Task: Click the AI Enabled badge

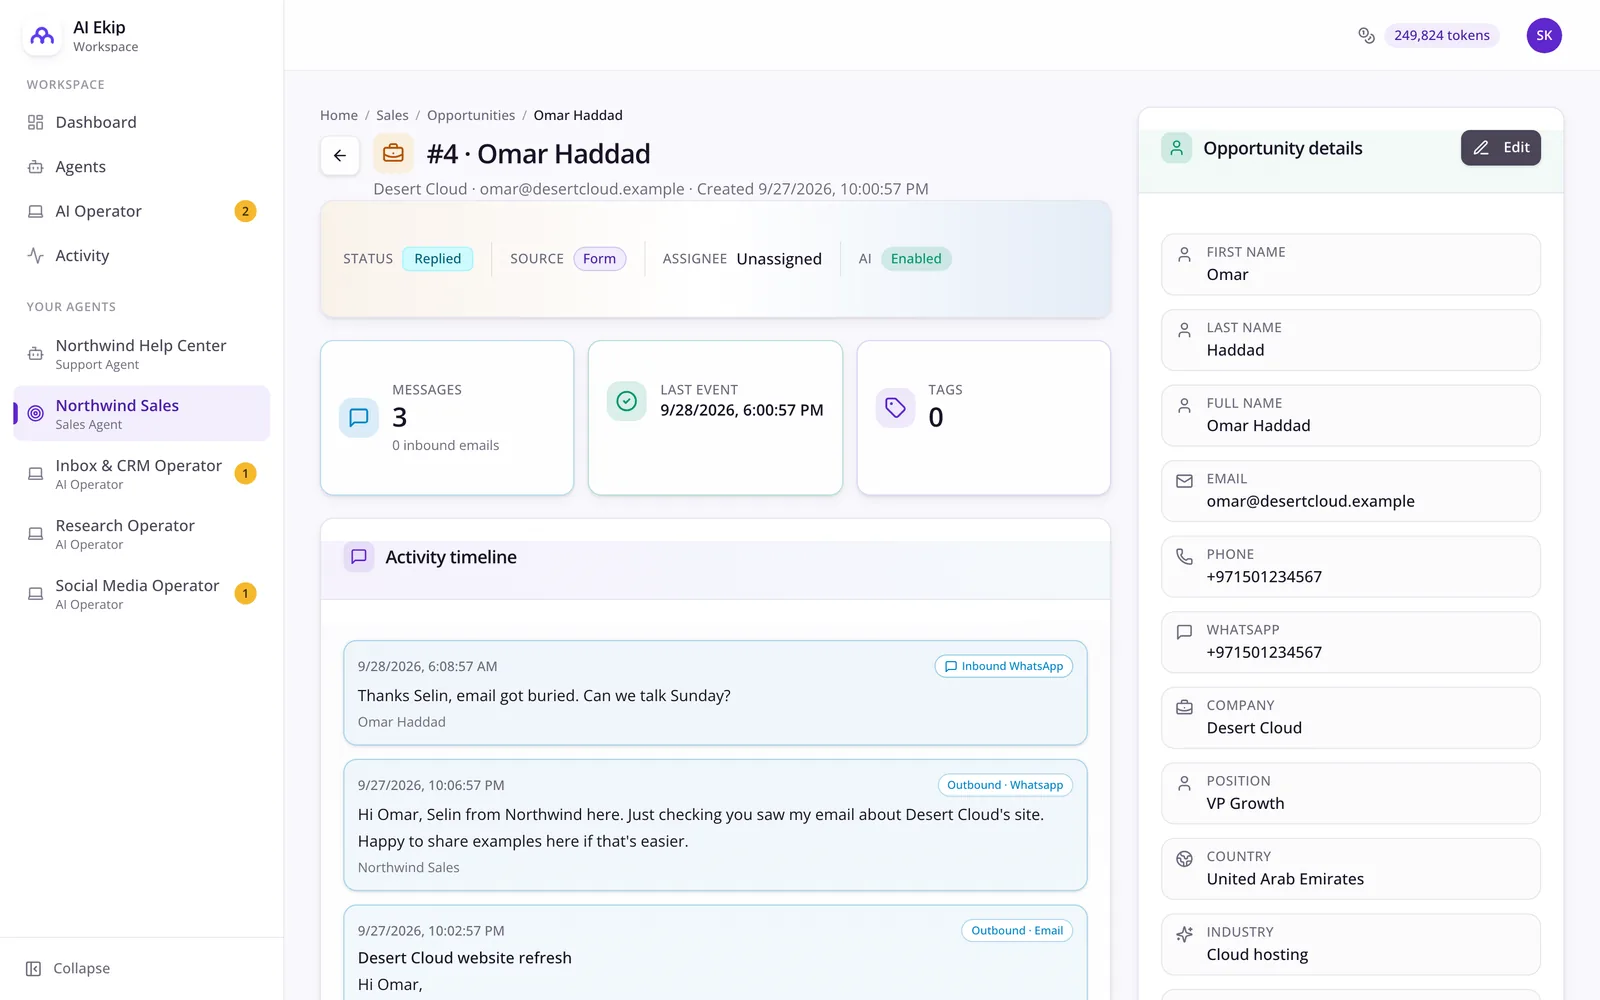Action: pyautogui.click(x=916, y=259)
